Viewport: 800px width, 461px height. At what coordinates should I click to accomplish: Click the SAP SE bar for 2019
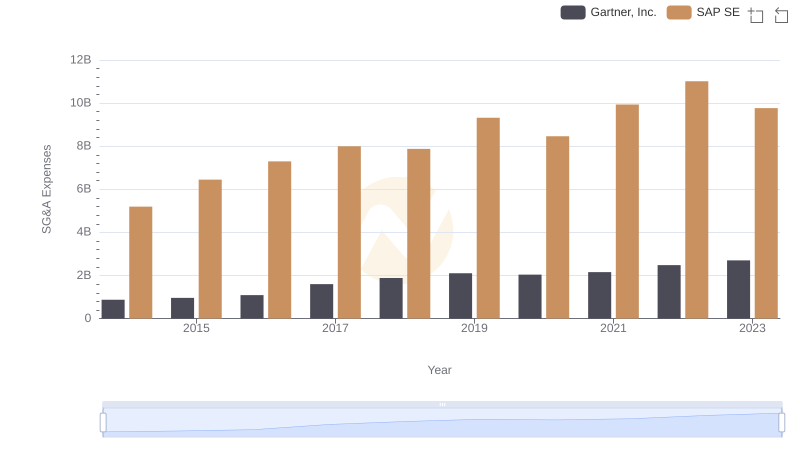(x=488, y=218)
